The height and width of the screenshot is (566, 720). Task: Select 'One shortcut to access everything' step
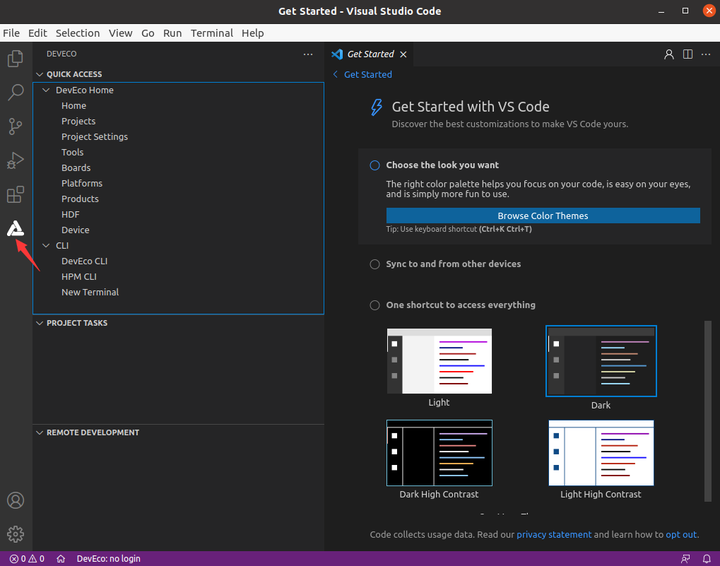[x=460, y=305]
